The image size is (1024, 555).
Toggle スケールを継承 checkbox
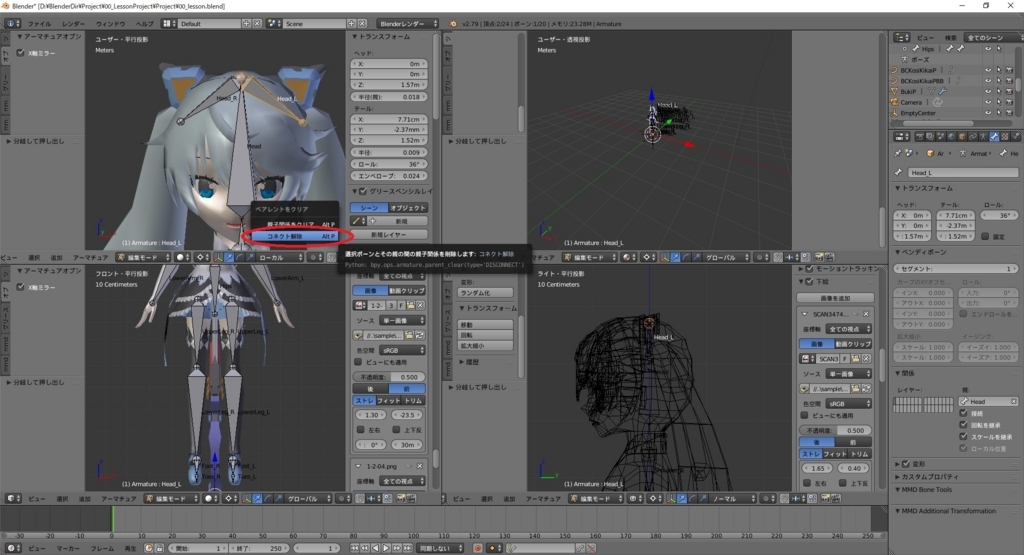pyautogui.click(x=963, y=436)
